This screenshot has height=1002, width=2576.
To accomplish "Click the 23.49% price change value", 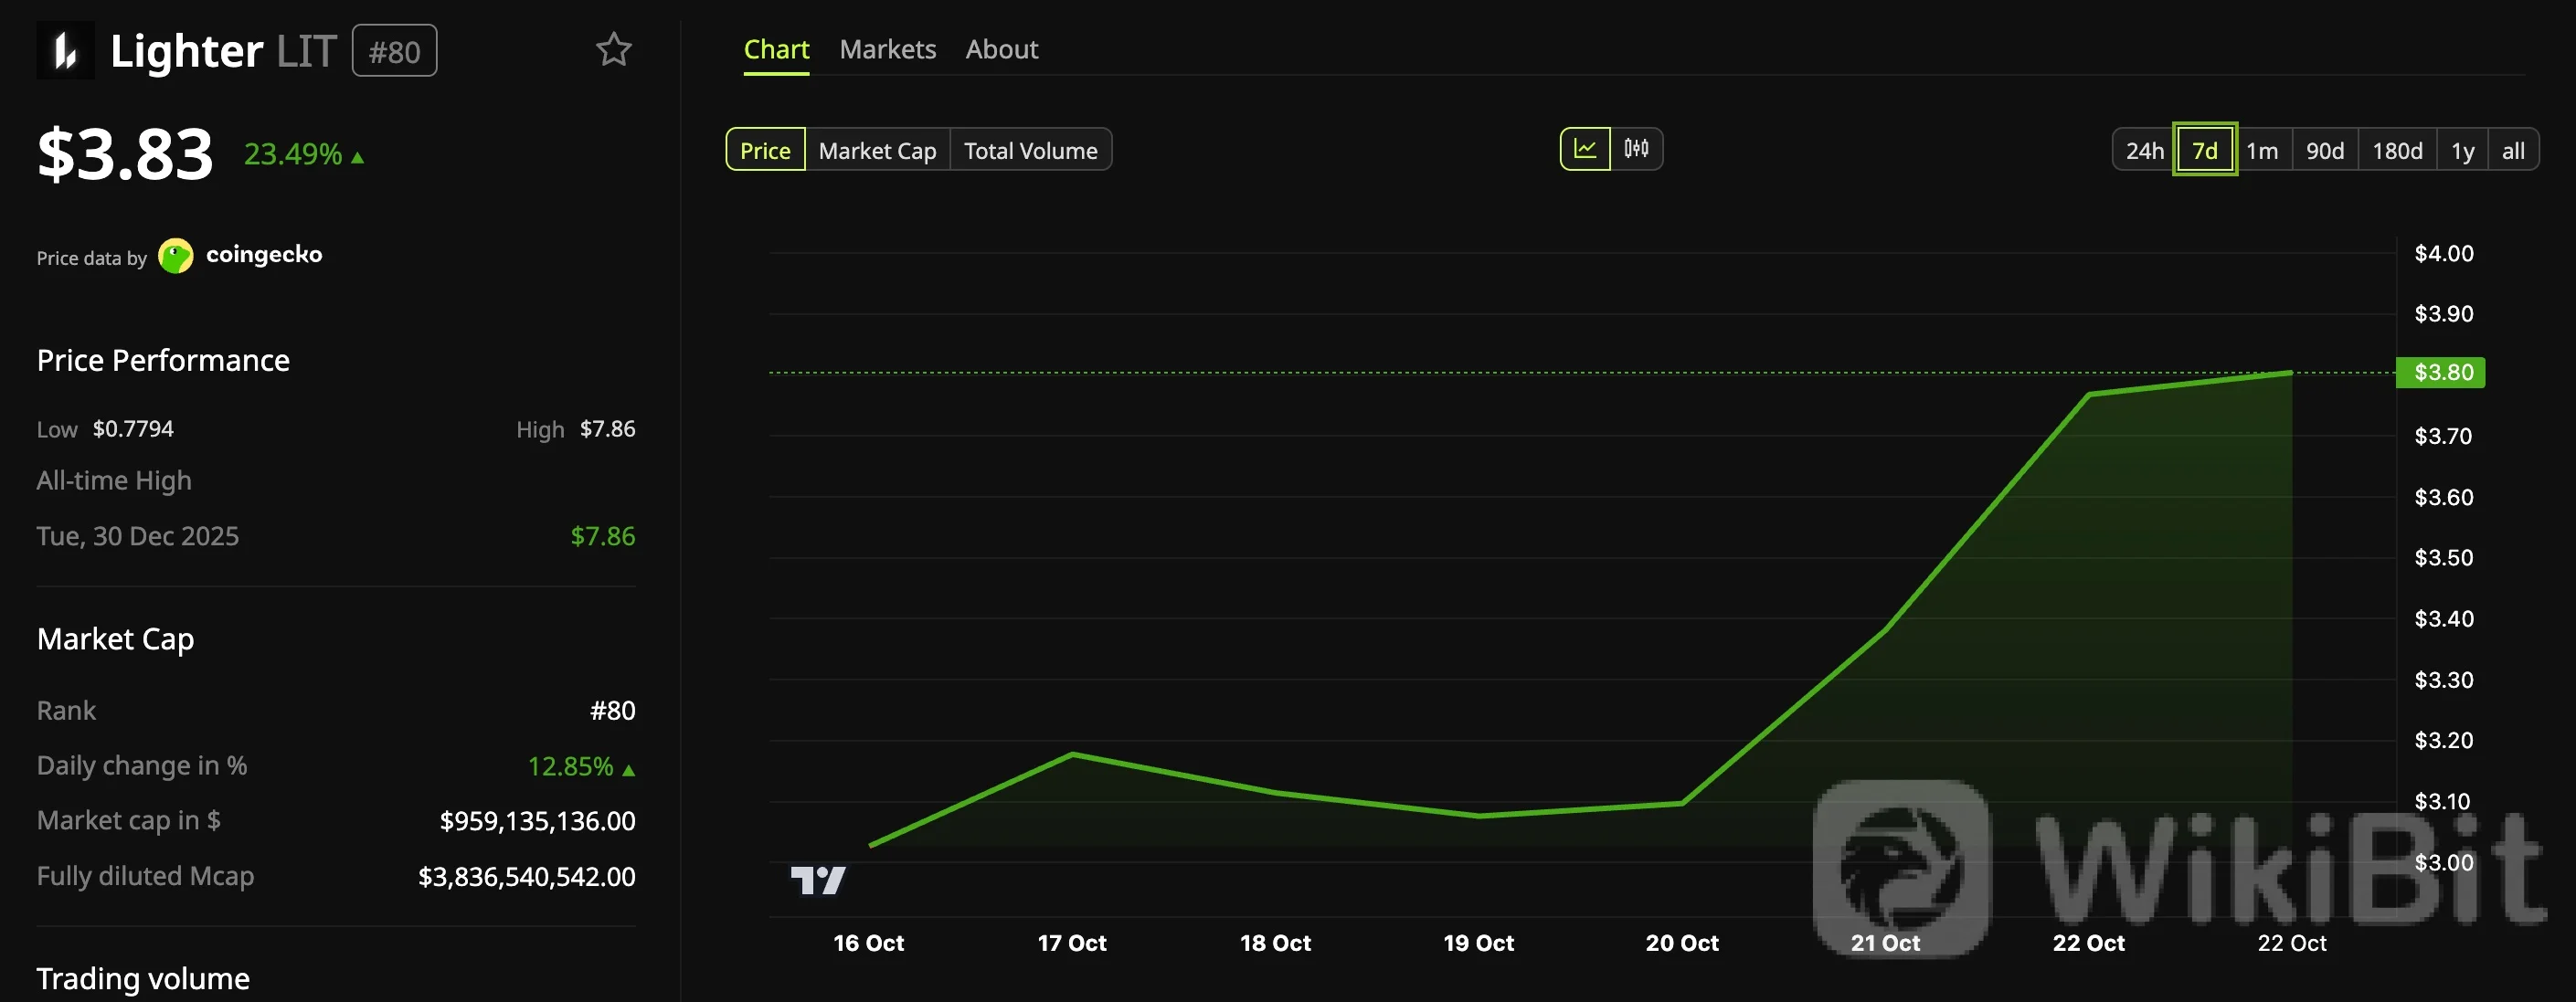I will (x=304, y=154).
